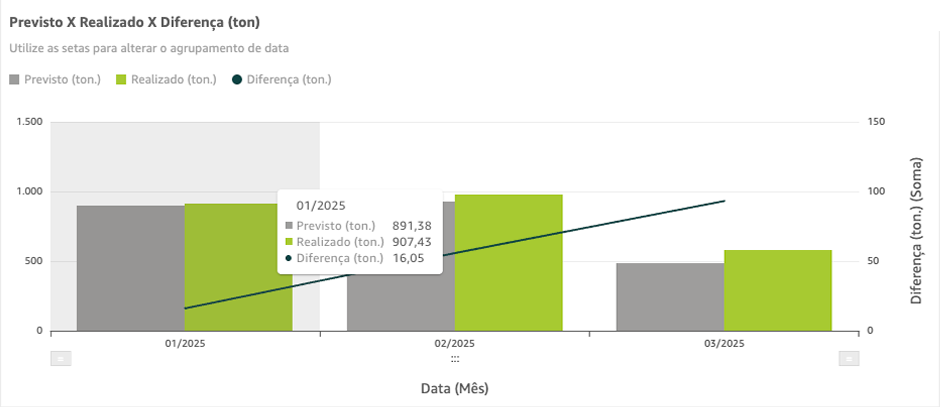
Task: Click the left date grouping arrow button
Action: click(59, 358)
